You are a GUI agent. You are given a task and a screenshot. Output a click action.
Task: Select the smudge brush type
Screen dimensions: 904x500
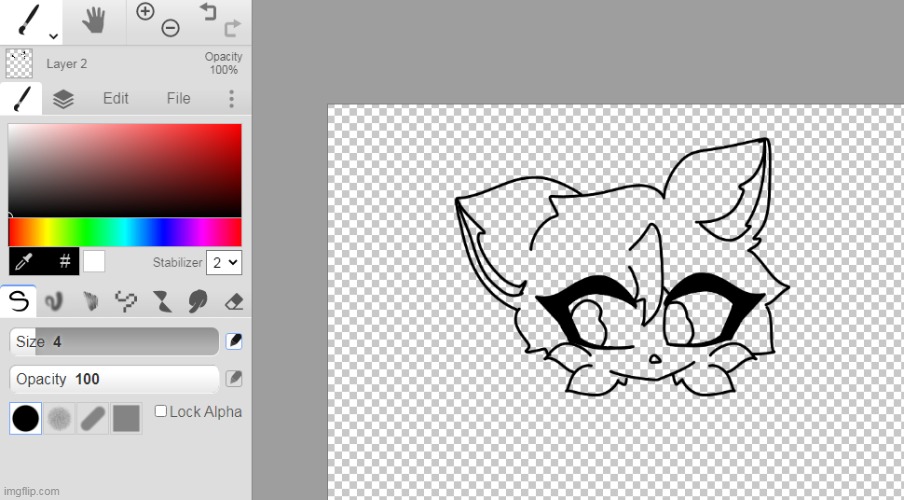198,301
